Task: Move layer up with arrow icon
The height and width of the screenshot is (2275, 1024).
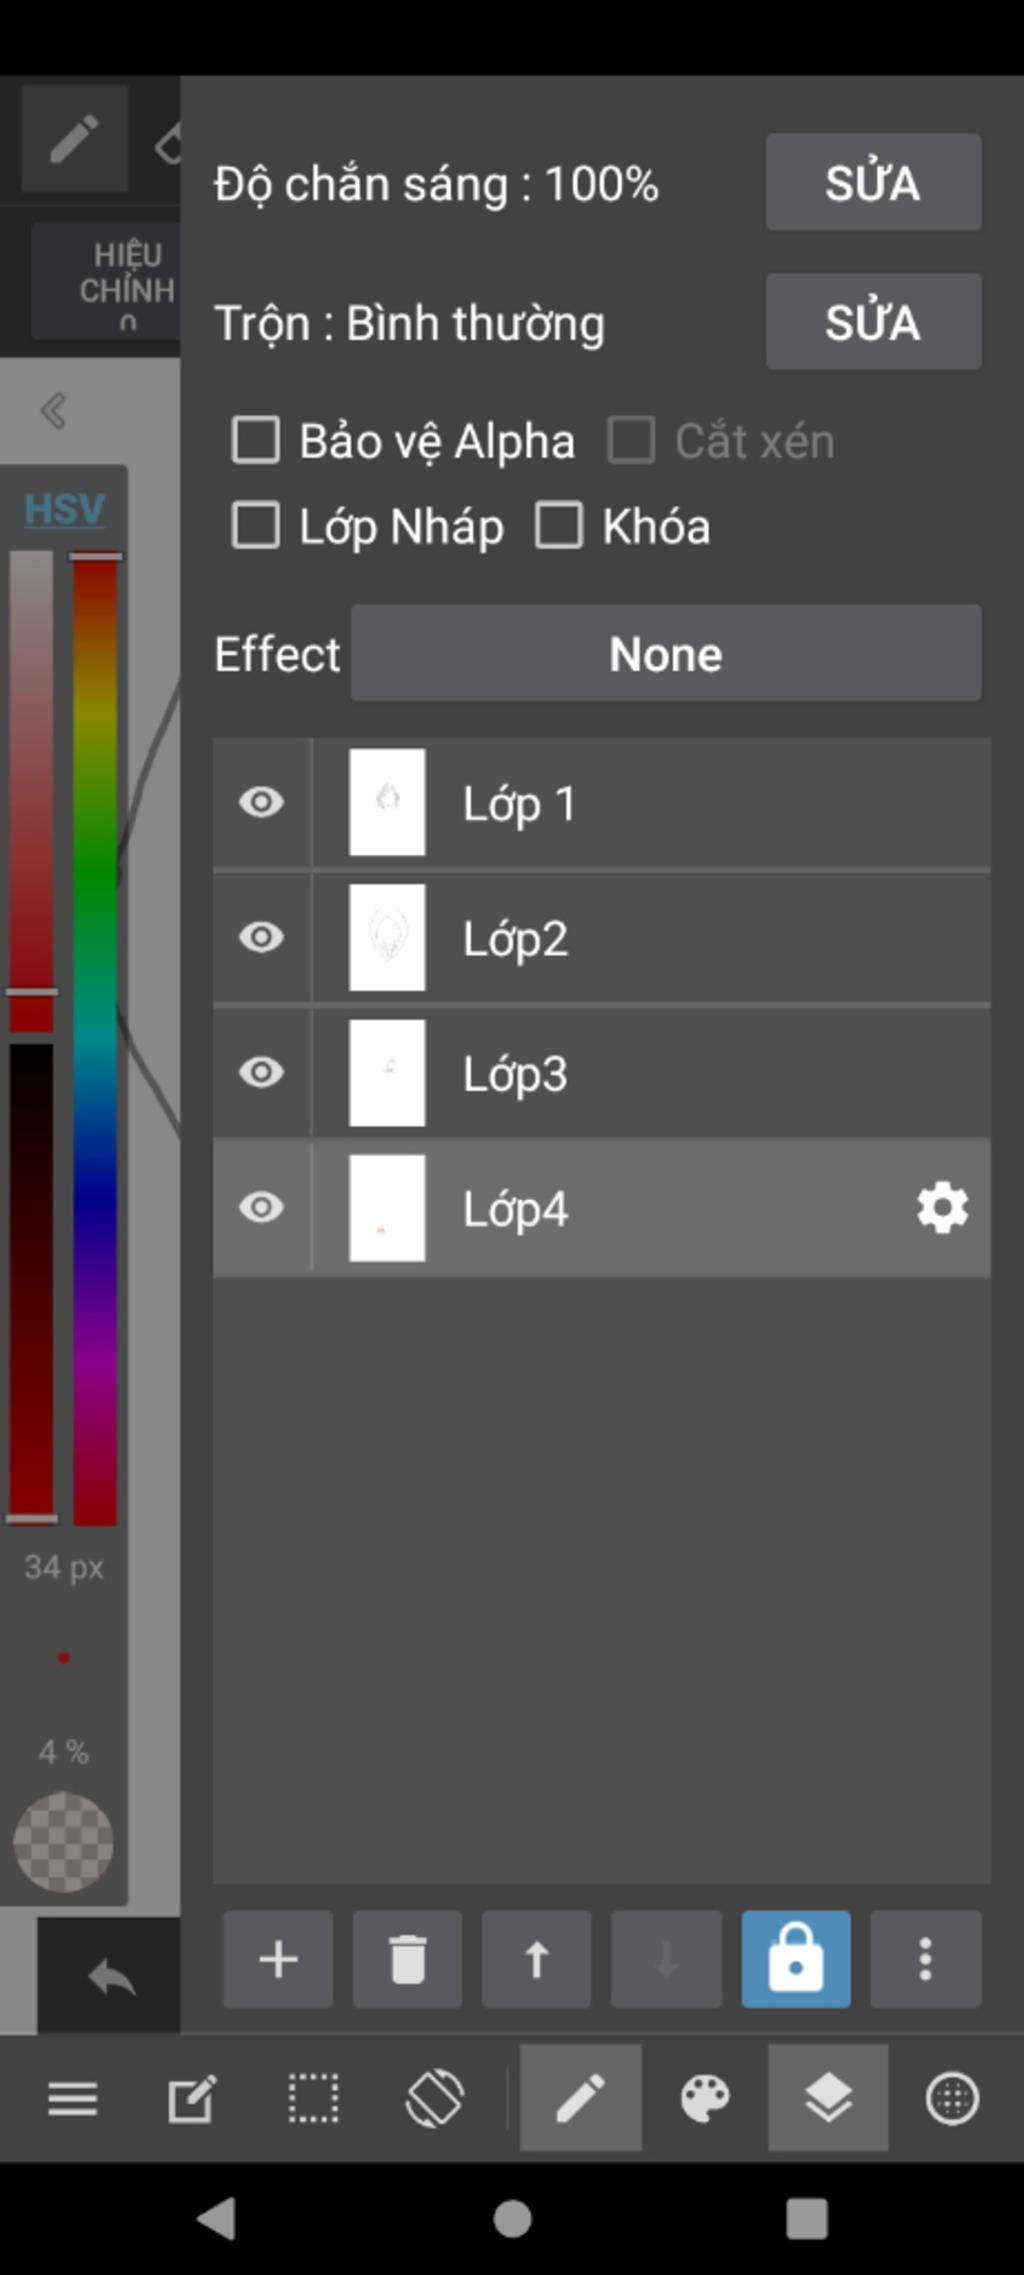Action: click(536, 1959)
